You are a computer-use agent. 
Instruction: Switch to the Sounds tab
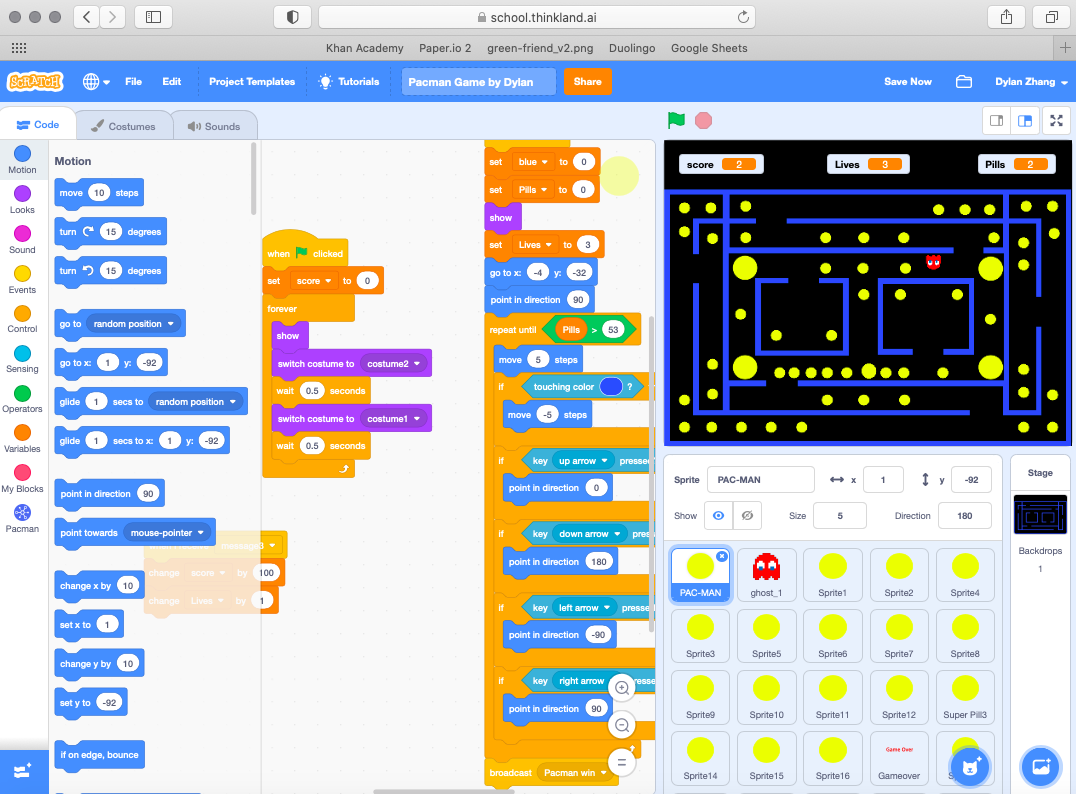pos(214,126)
